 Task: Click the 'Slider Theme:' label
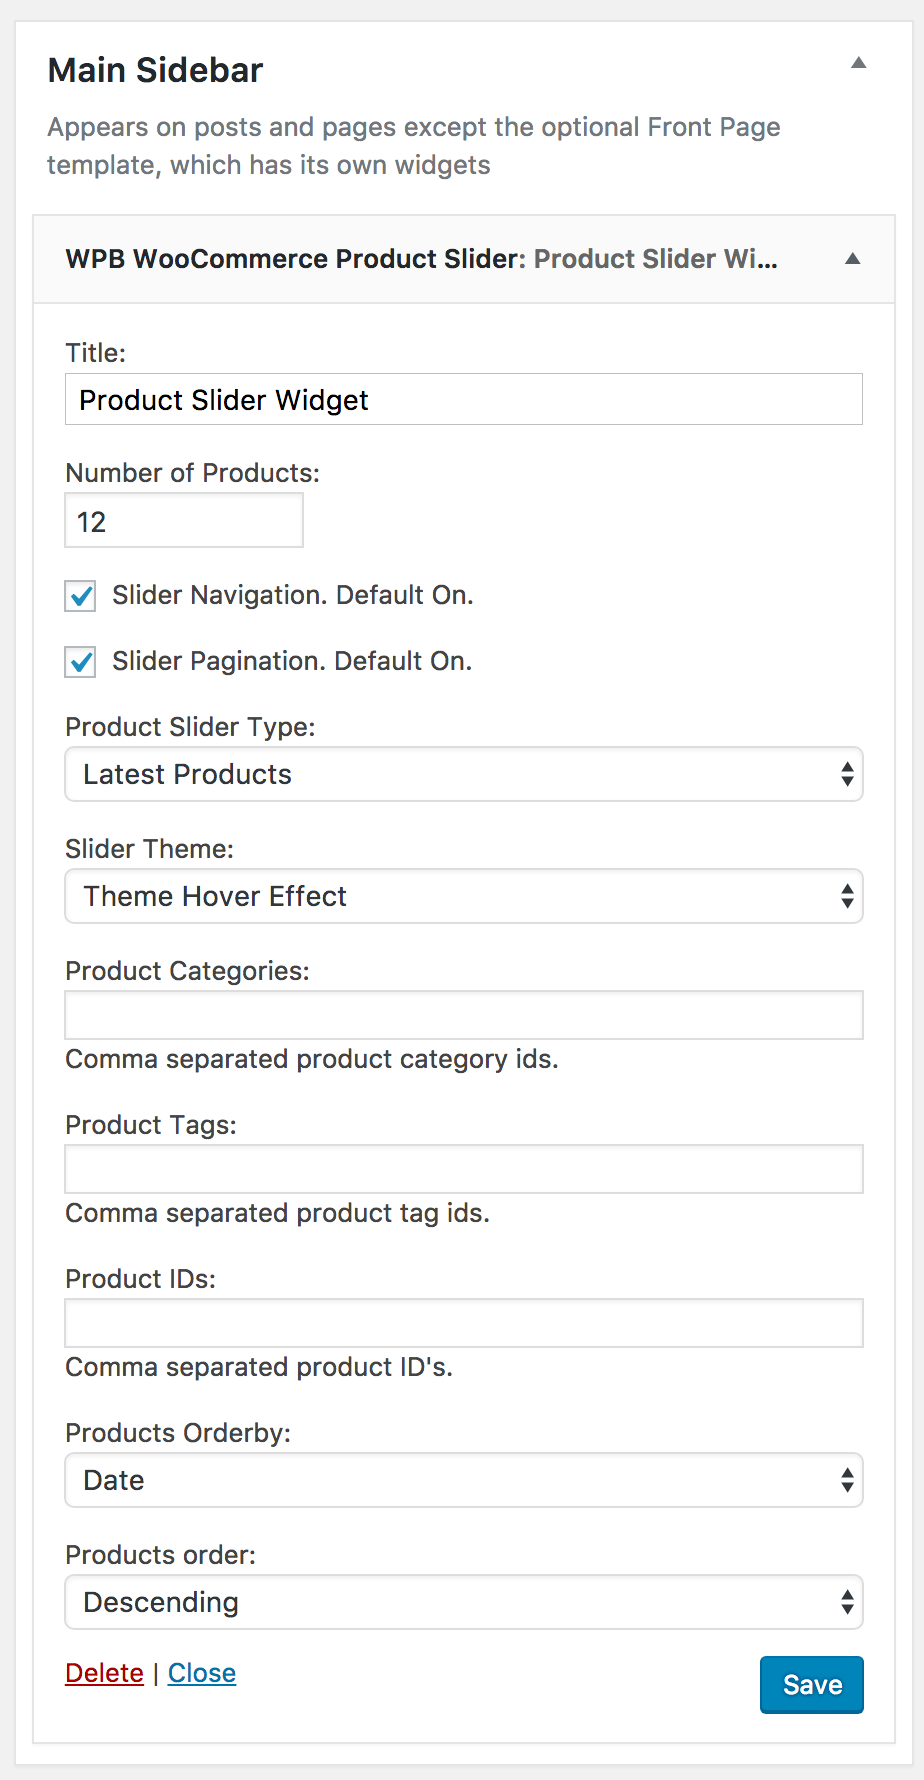149,849
